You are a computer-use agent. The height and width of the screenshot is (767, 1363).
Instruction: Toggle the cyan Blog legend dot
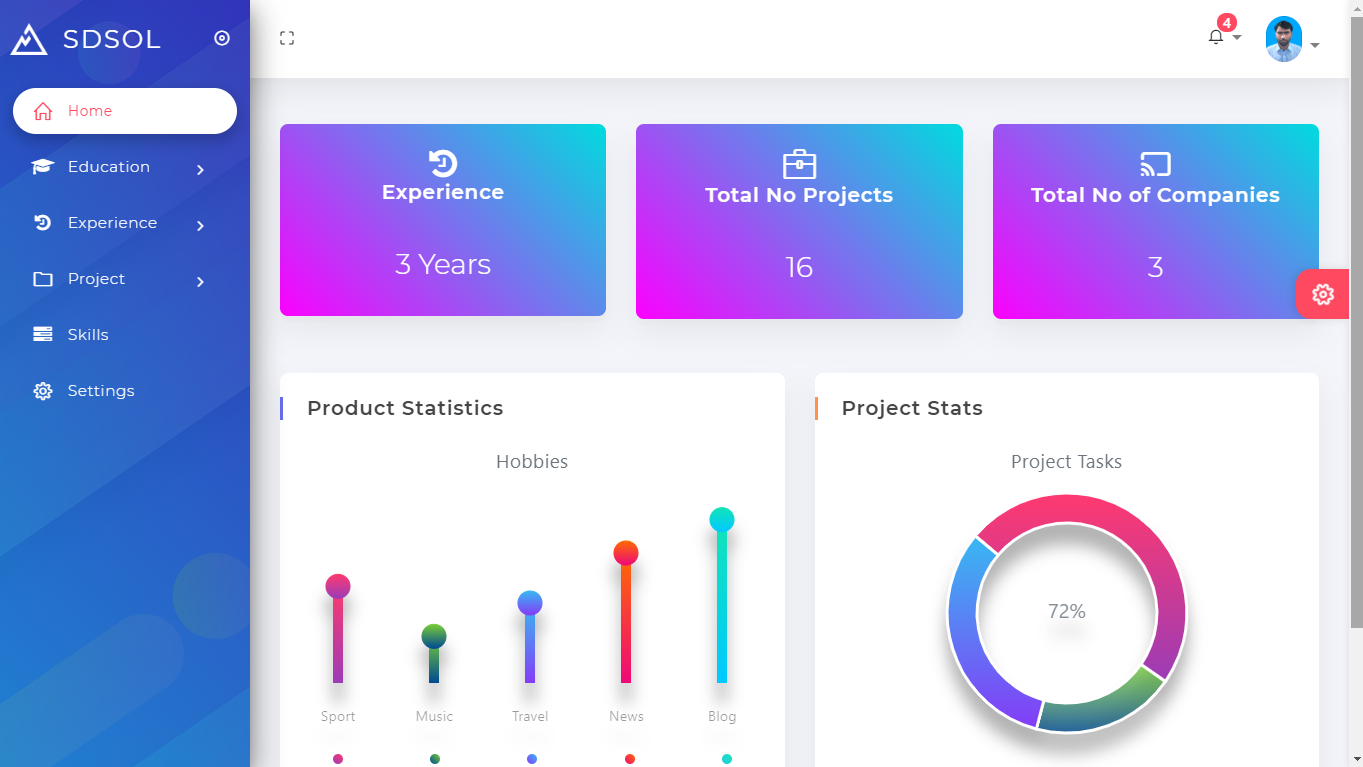tap(727, 759)
